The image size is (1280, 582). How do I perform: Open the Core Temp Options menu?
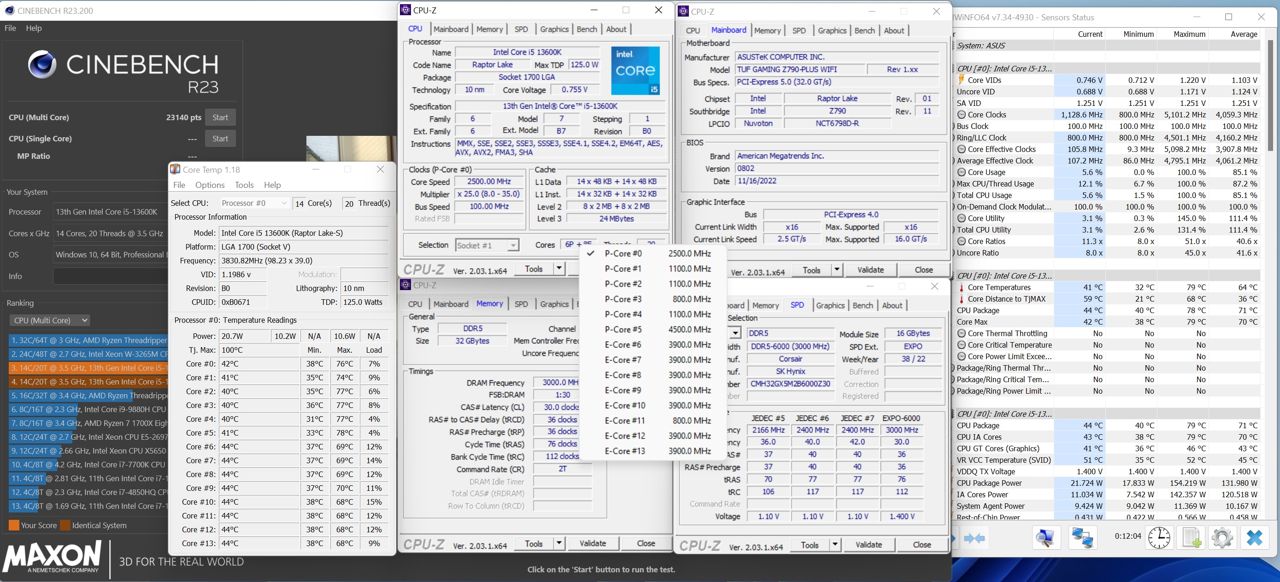click(x=210, y=185)
